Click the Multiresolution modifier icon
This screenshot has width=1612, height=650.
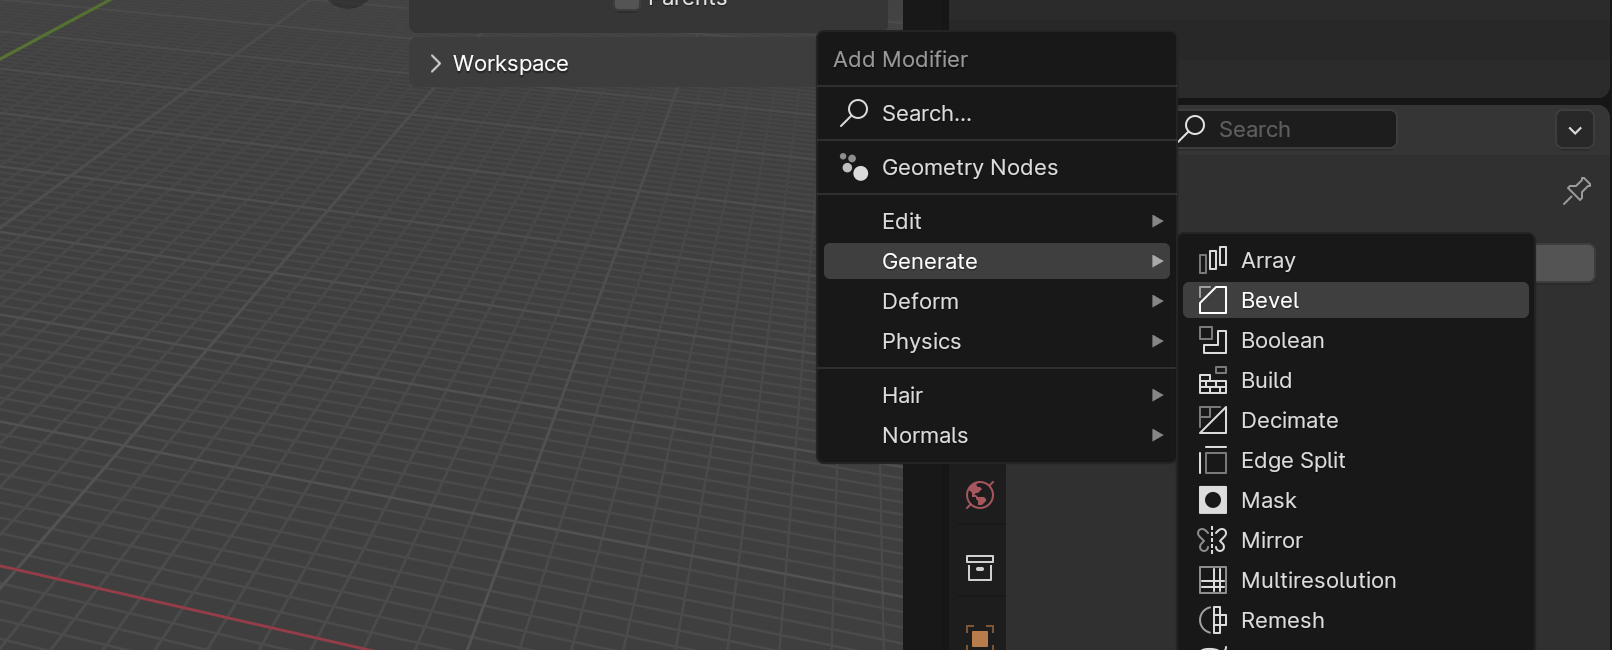coord(1212,580)
